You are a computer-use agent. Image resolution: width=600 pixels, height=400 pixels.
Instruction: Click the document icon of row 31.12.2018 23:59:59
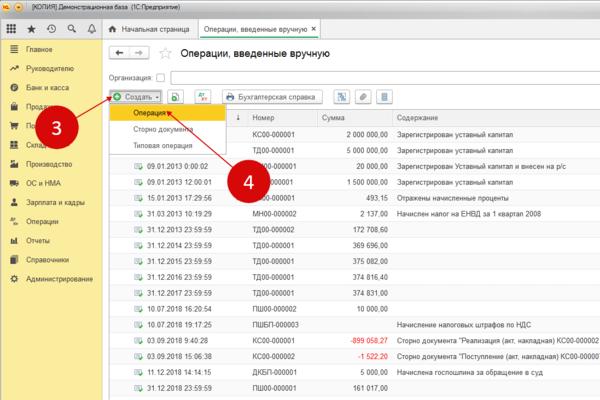pyautogui.click(x=138, y=388)
